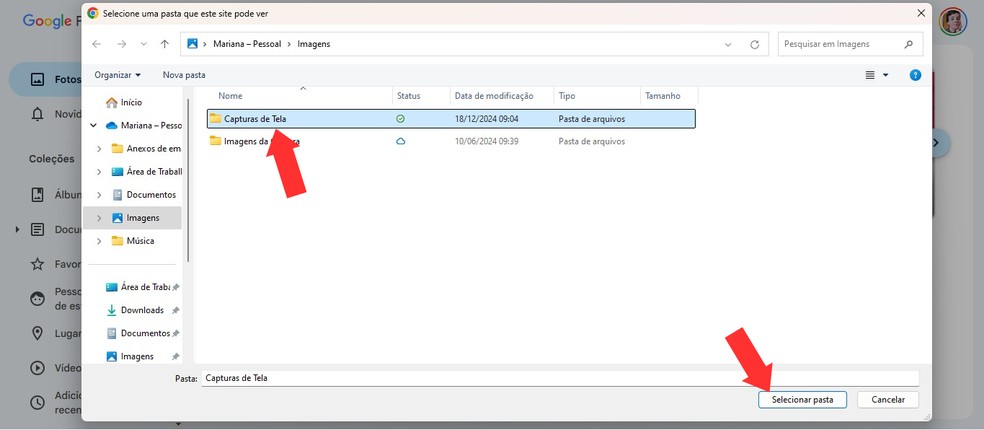
Task: Click the cloud-only status icon
Action: coord(400,142)
